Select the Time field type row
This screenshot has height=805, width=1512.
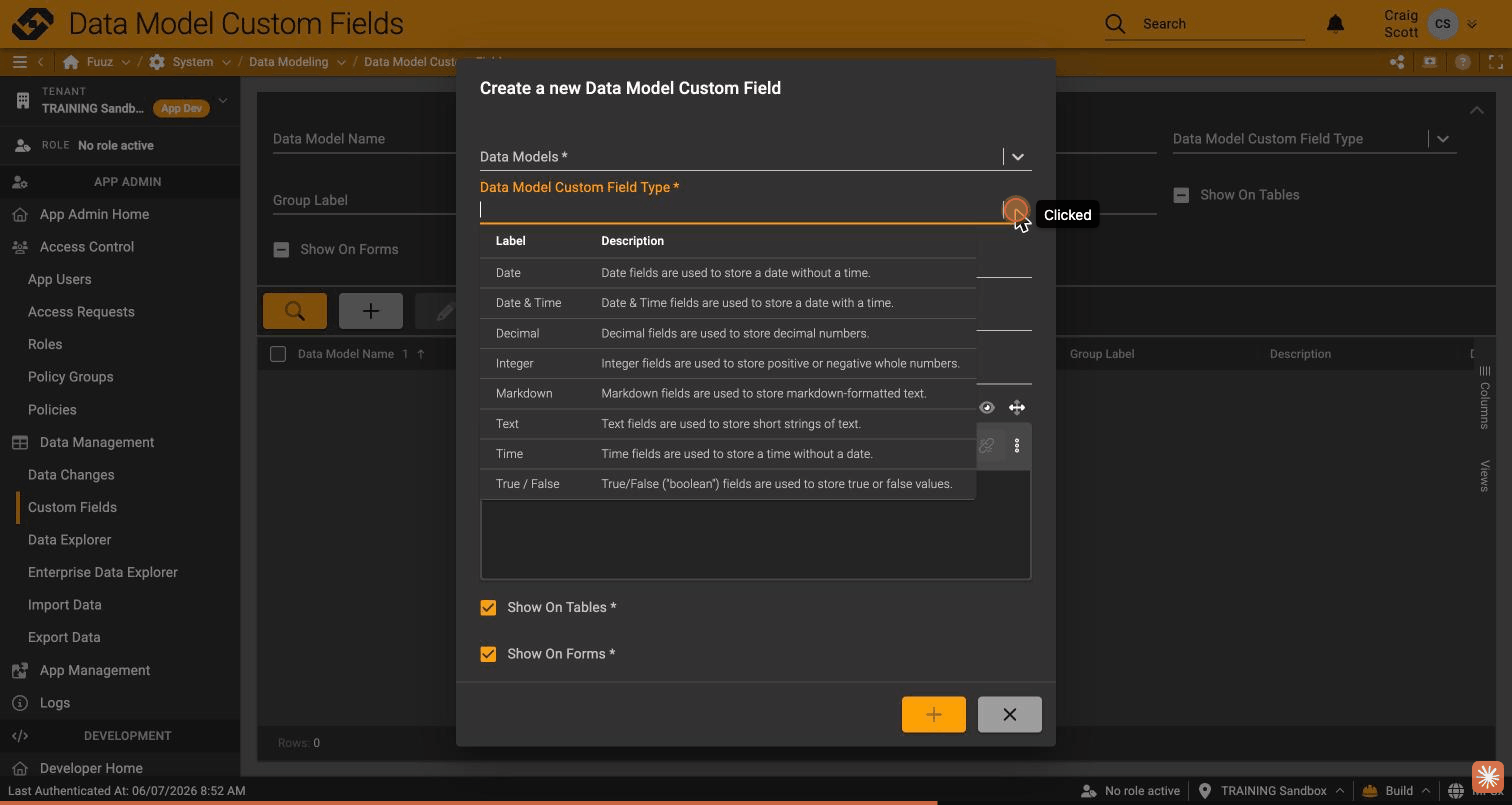pos(728,454)
